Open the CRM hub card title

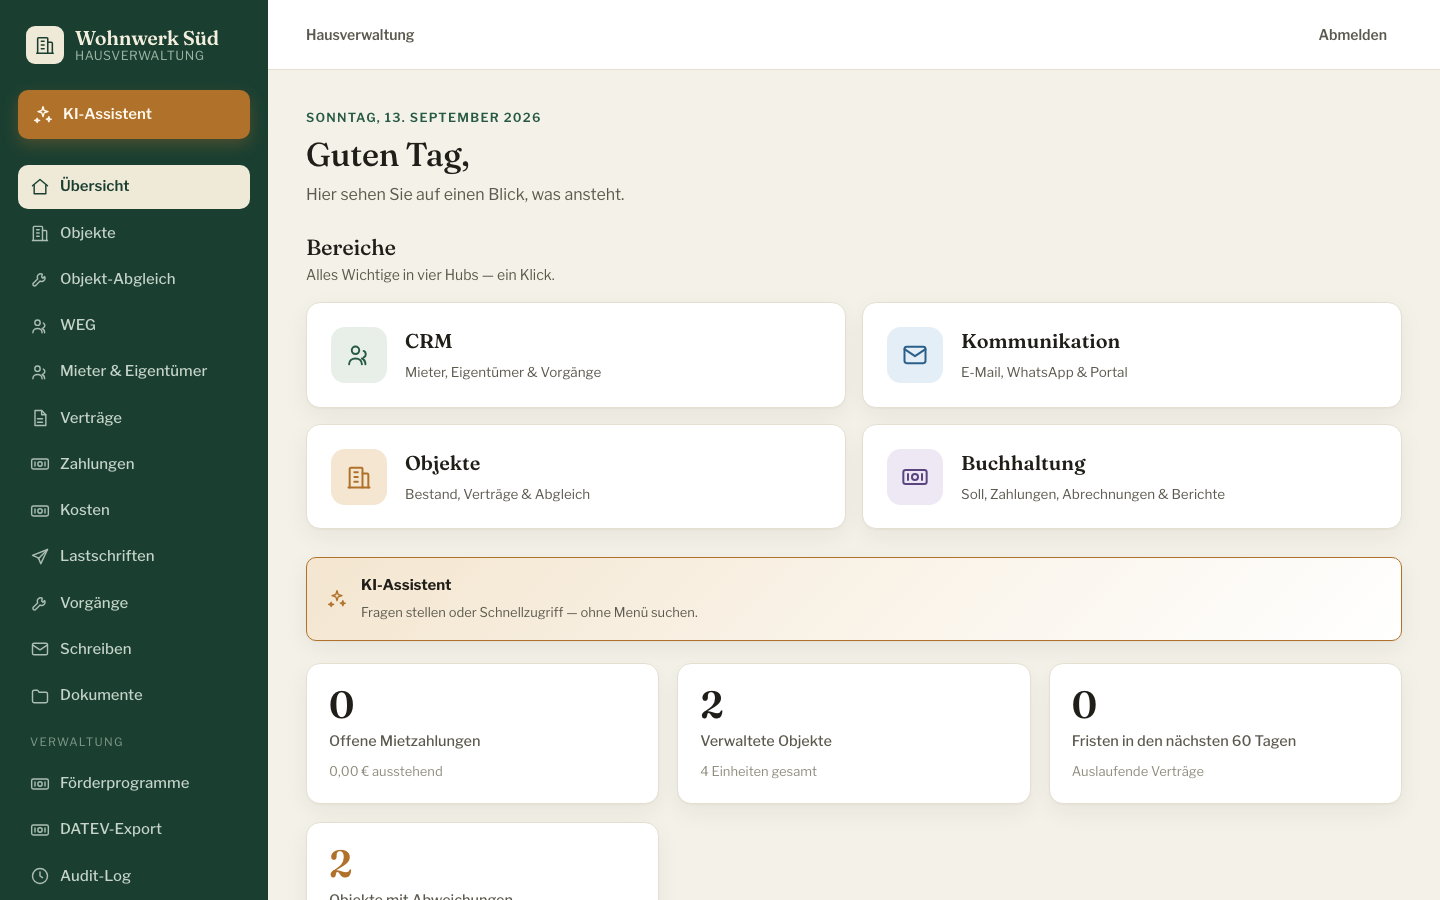pyautogui.click(x=429, y=341)
